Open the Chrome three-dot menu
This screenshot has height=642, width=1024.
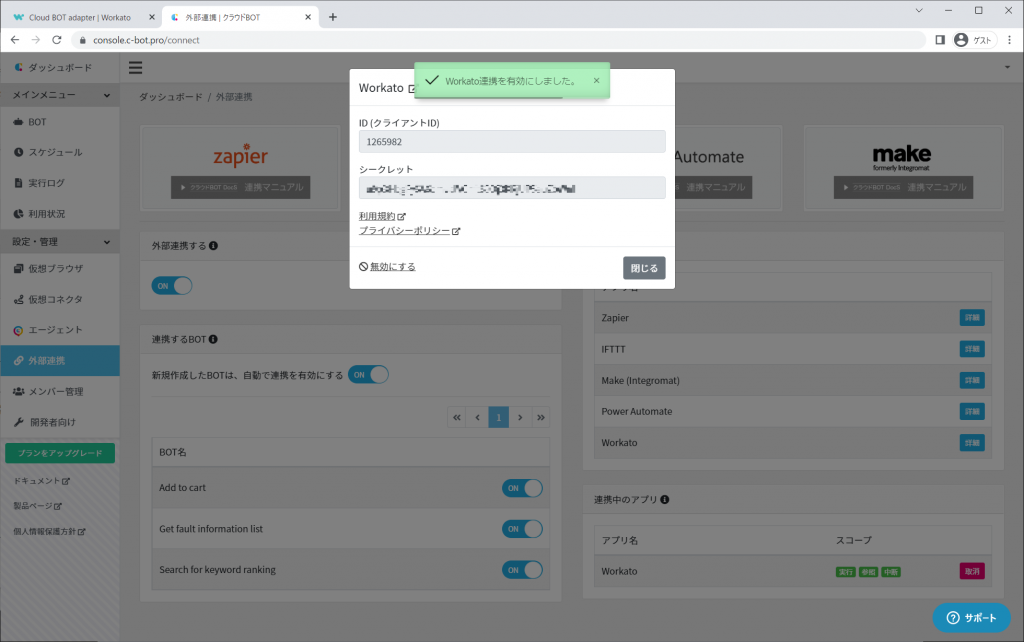tap(1010, 40)
